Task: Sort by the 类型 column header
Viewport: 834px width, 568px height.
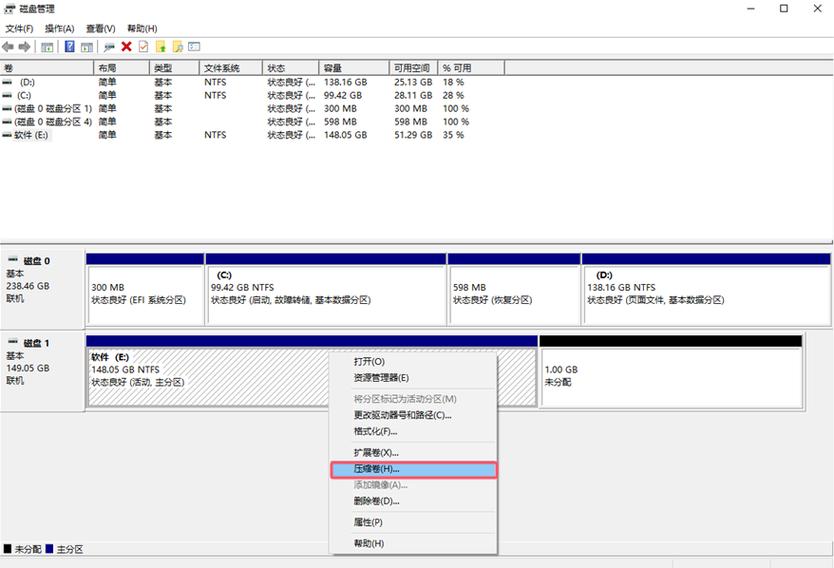Action: click(175, 68)
